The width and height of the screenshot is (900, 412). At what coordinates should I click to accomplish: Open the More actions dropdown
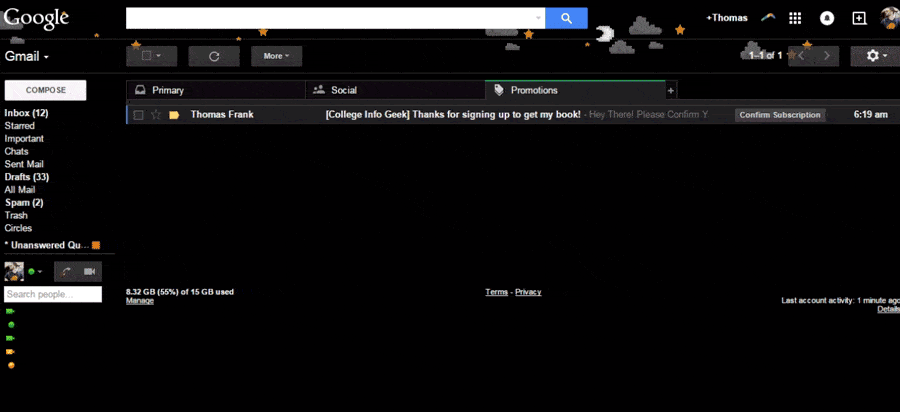pos(277,56)
